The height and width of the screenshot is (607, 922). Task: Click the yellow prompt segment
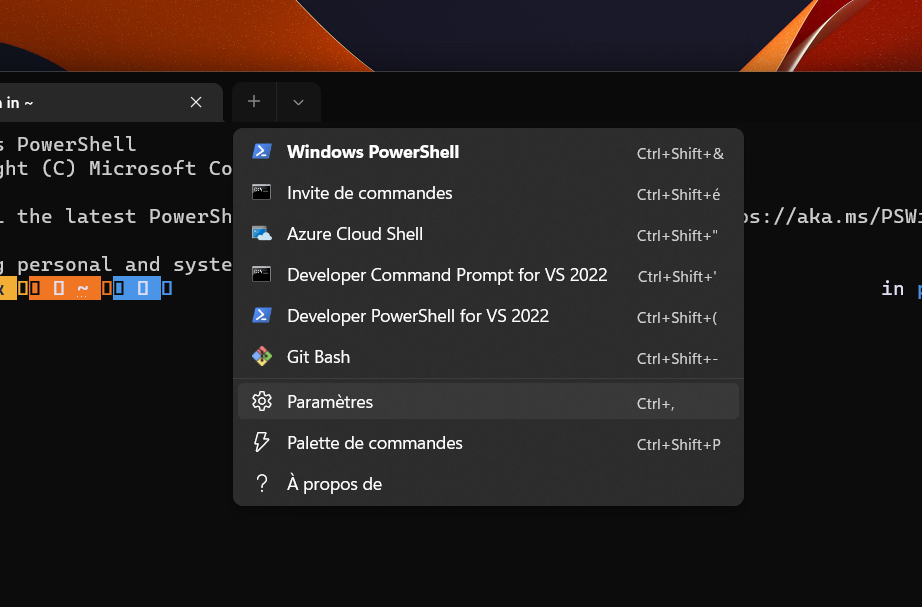click(8, 289)
